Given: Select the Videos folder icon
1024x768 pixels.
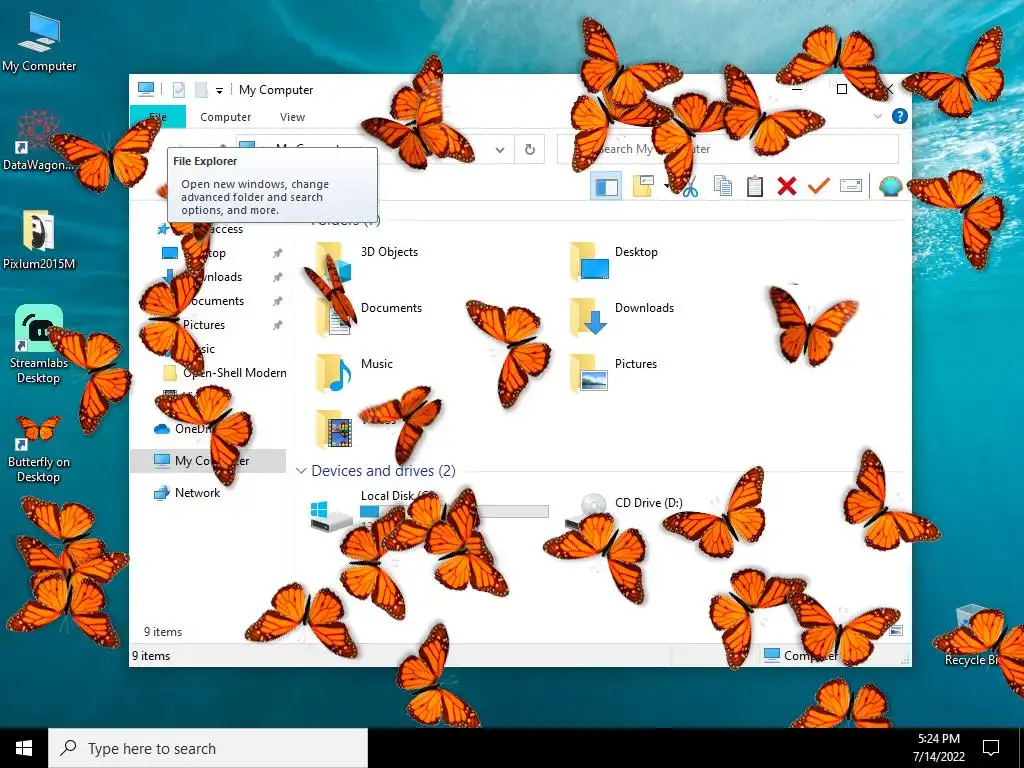Looking at the screenshot, I should 334,429.
